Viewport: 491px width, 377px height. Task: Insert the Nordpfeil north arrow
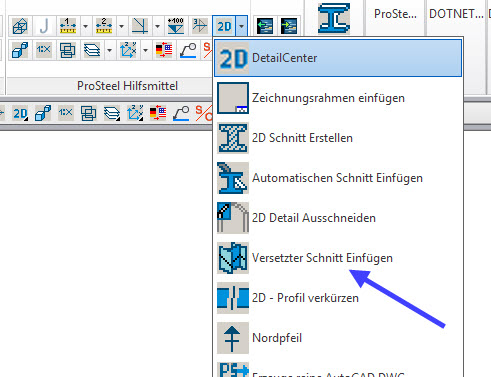[338, 338]
